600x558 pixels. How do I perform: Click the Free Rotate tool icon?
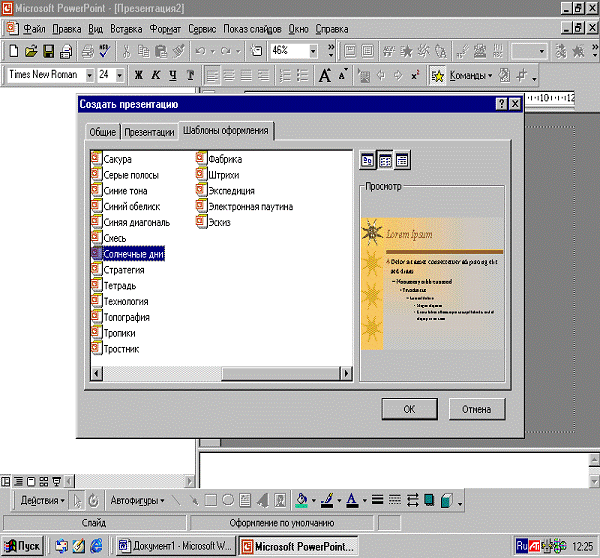93,500
